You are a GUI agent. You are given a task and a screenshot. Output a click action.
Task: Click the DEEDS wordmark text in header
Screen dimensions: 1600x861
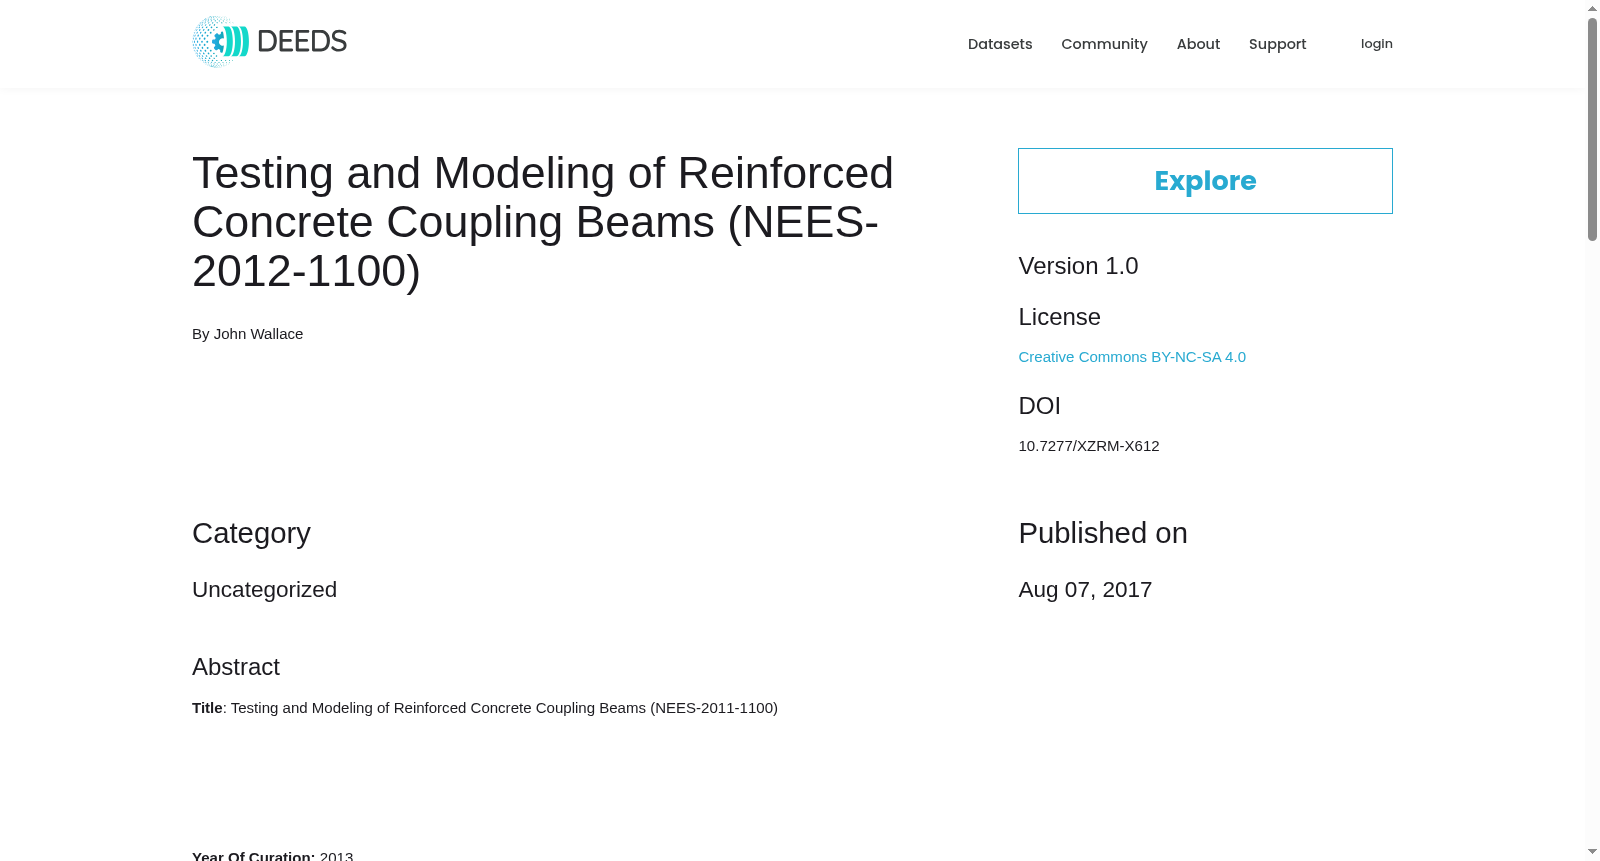pos(302,42)
